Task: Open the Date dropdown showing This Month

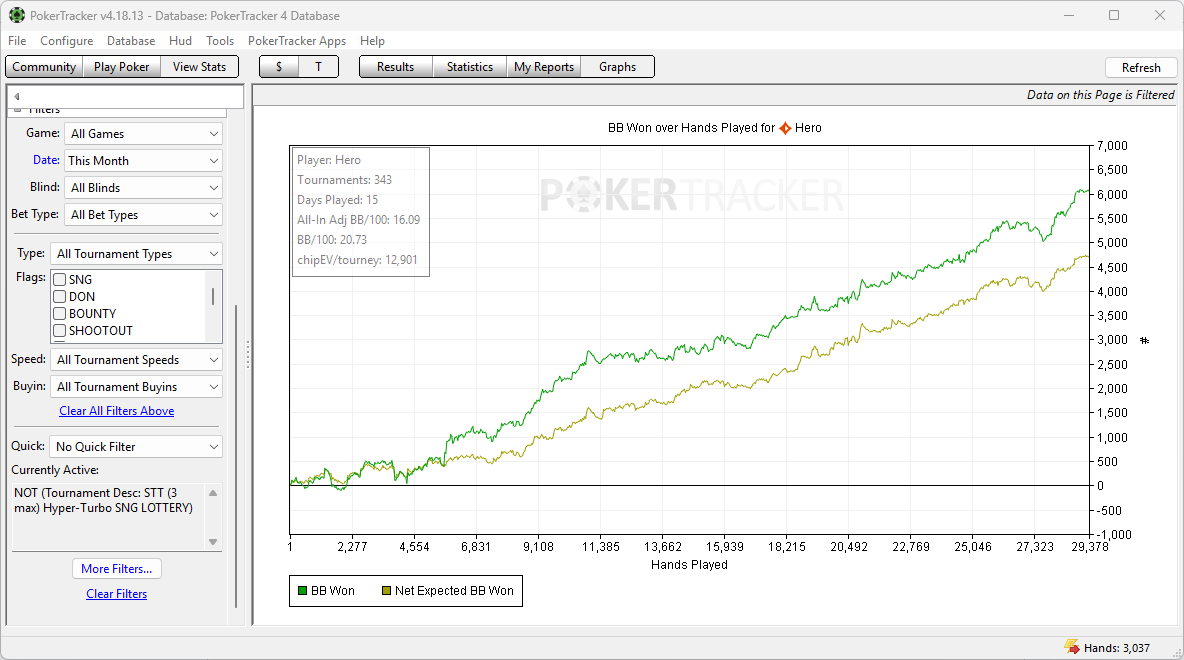Action: pyautogui.click(x=142, y=161)
